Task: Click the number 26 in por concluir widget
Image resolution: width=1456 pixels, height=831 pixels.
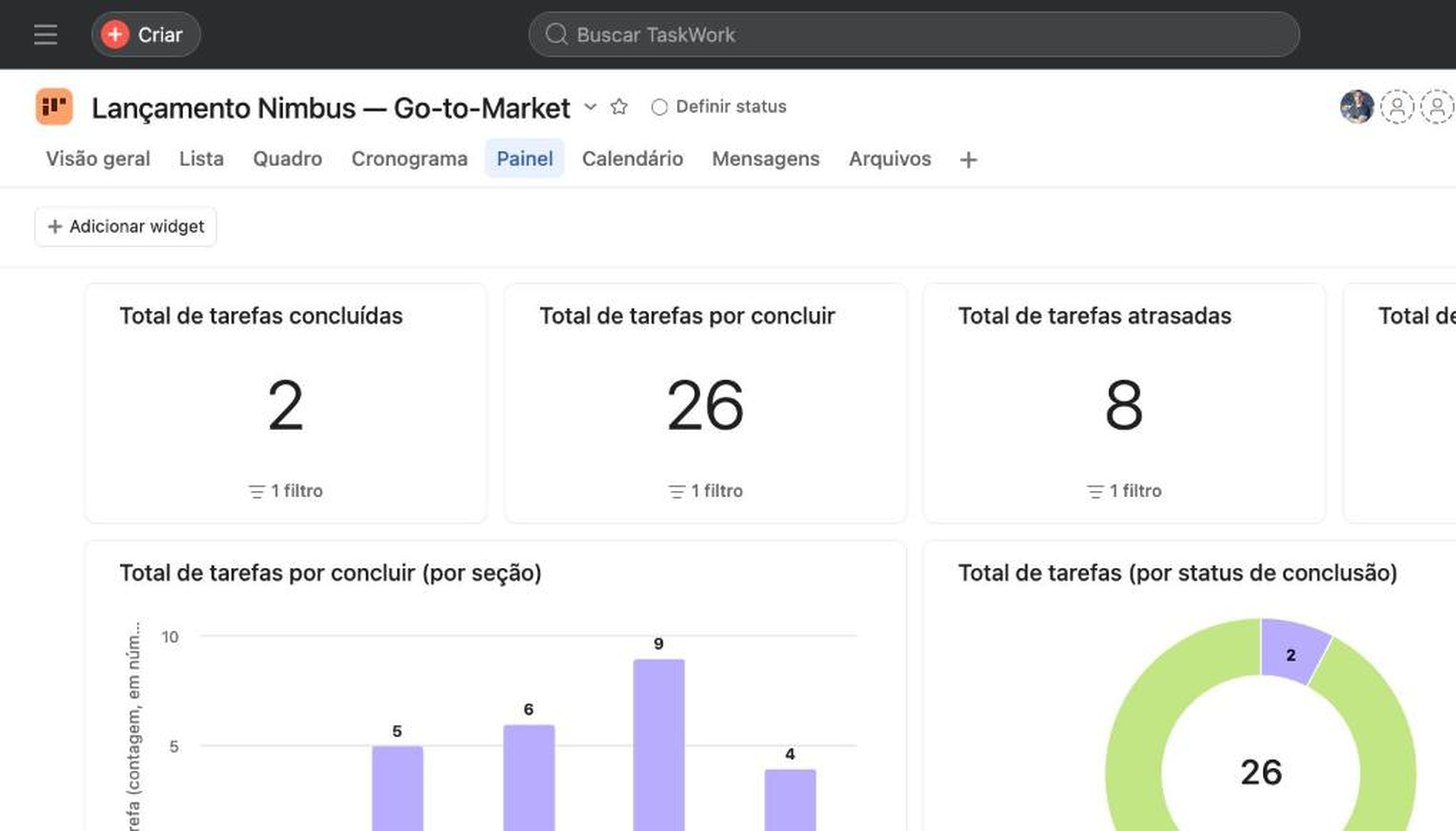Action: pyautogui.click(x=705, y=406)
